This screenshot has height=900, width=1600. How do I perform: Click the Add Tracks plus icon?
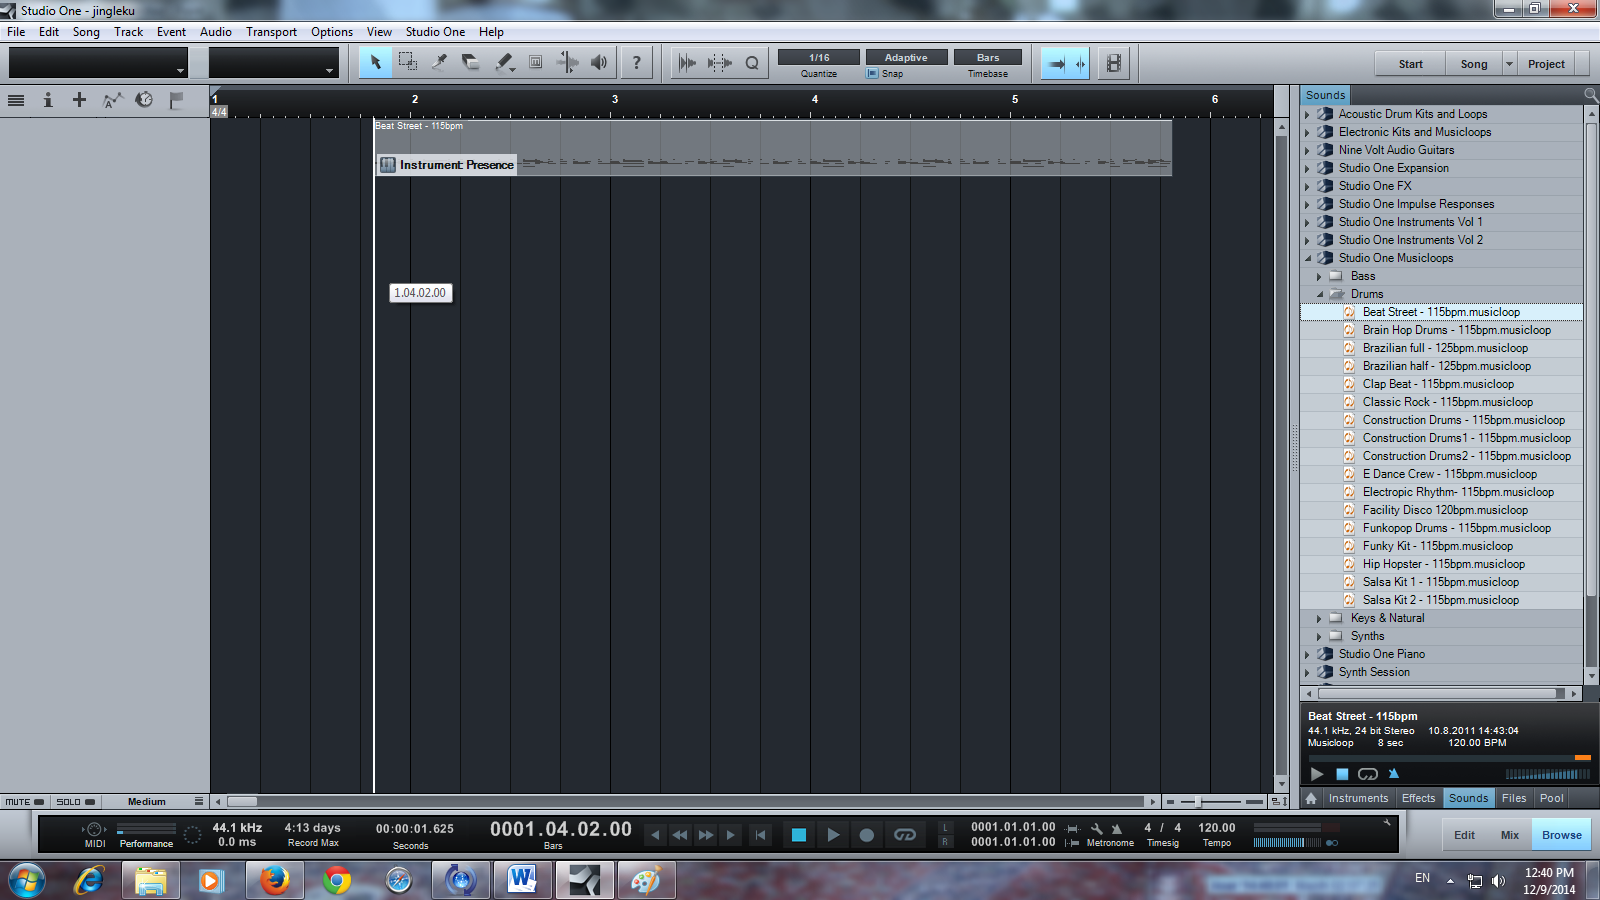79,100
